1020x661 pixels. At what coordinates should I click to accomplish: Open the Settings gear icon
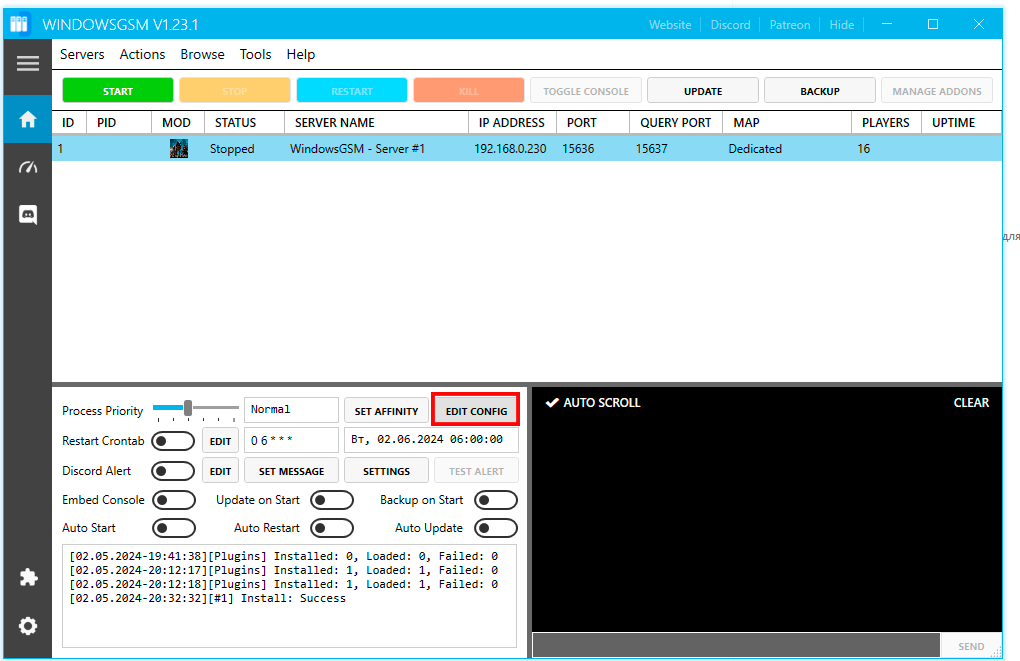27,626
